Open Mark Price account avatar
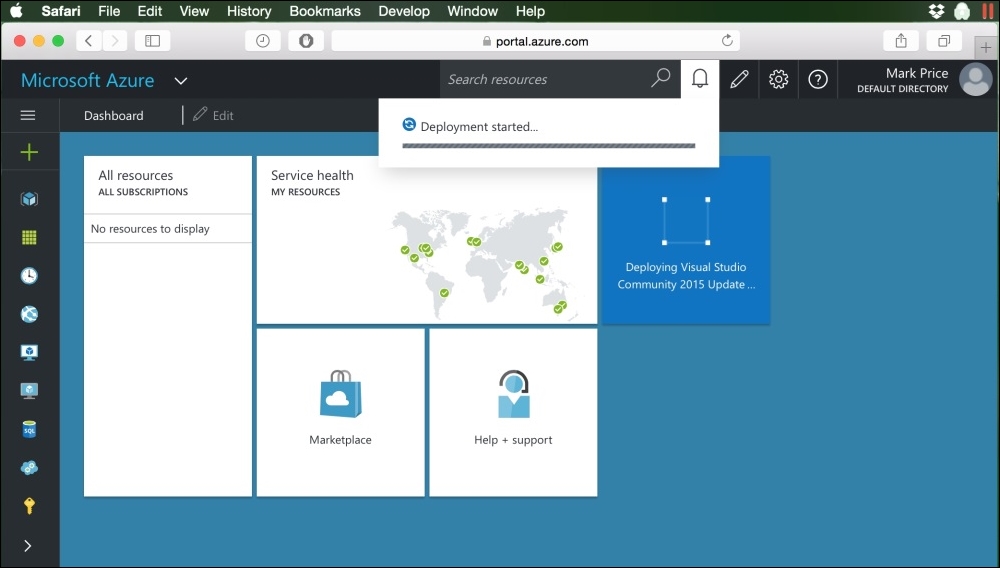This screenshot has width=1000, height=568. (x=976, y=80)
